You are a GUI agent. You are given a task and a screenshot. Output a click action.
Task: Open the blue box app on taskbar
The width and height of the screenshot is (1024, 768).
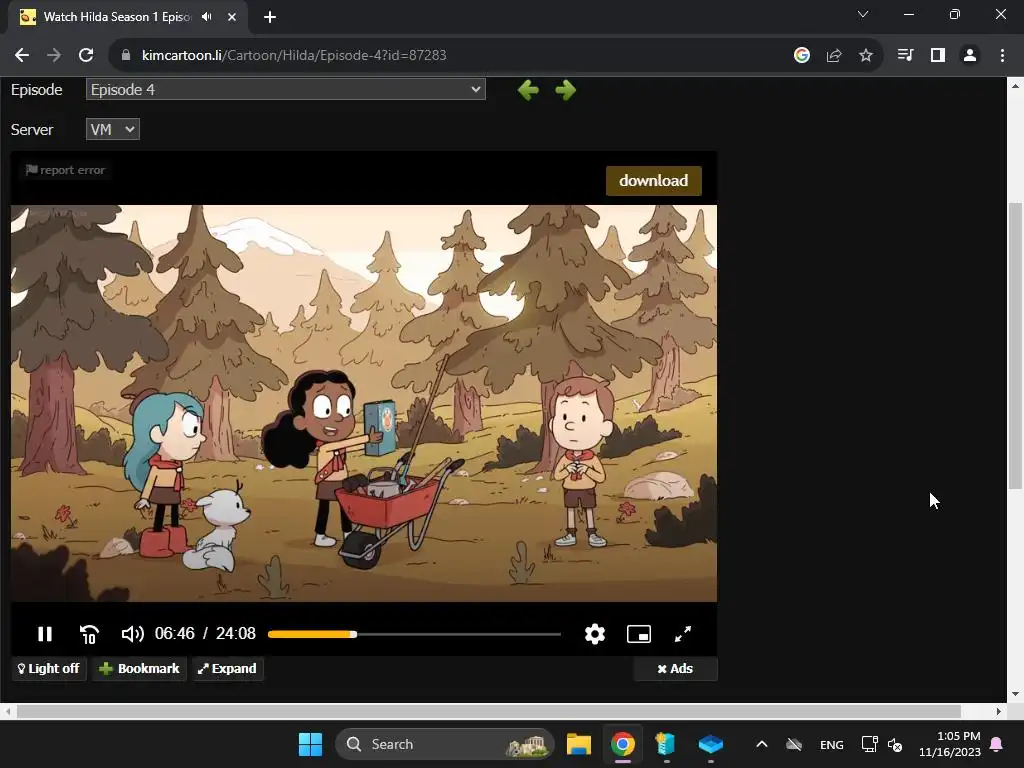click(x=711, y=744)
